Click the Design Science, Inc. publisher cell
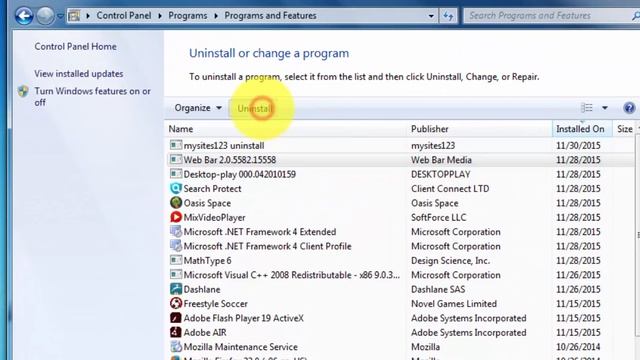The width and height of the screenshot is (640, 360). [450, 261]
